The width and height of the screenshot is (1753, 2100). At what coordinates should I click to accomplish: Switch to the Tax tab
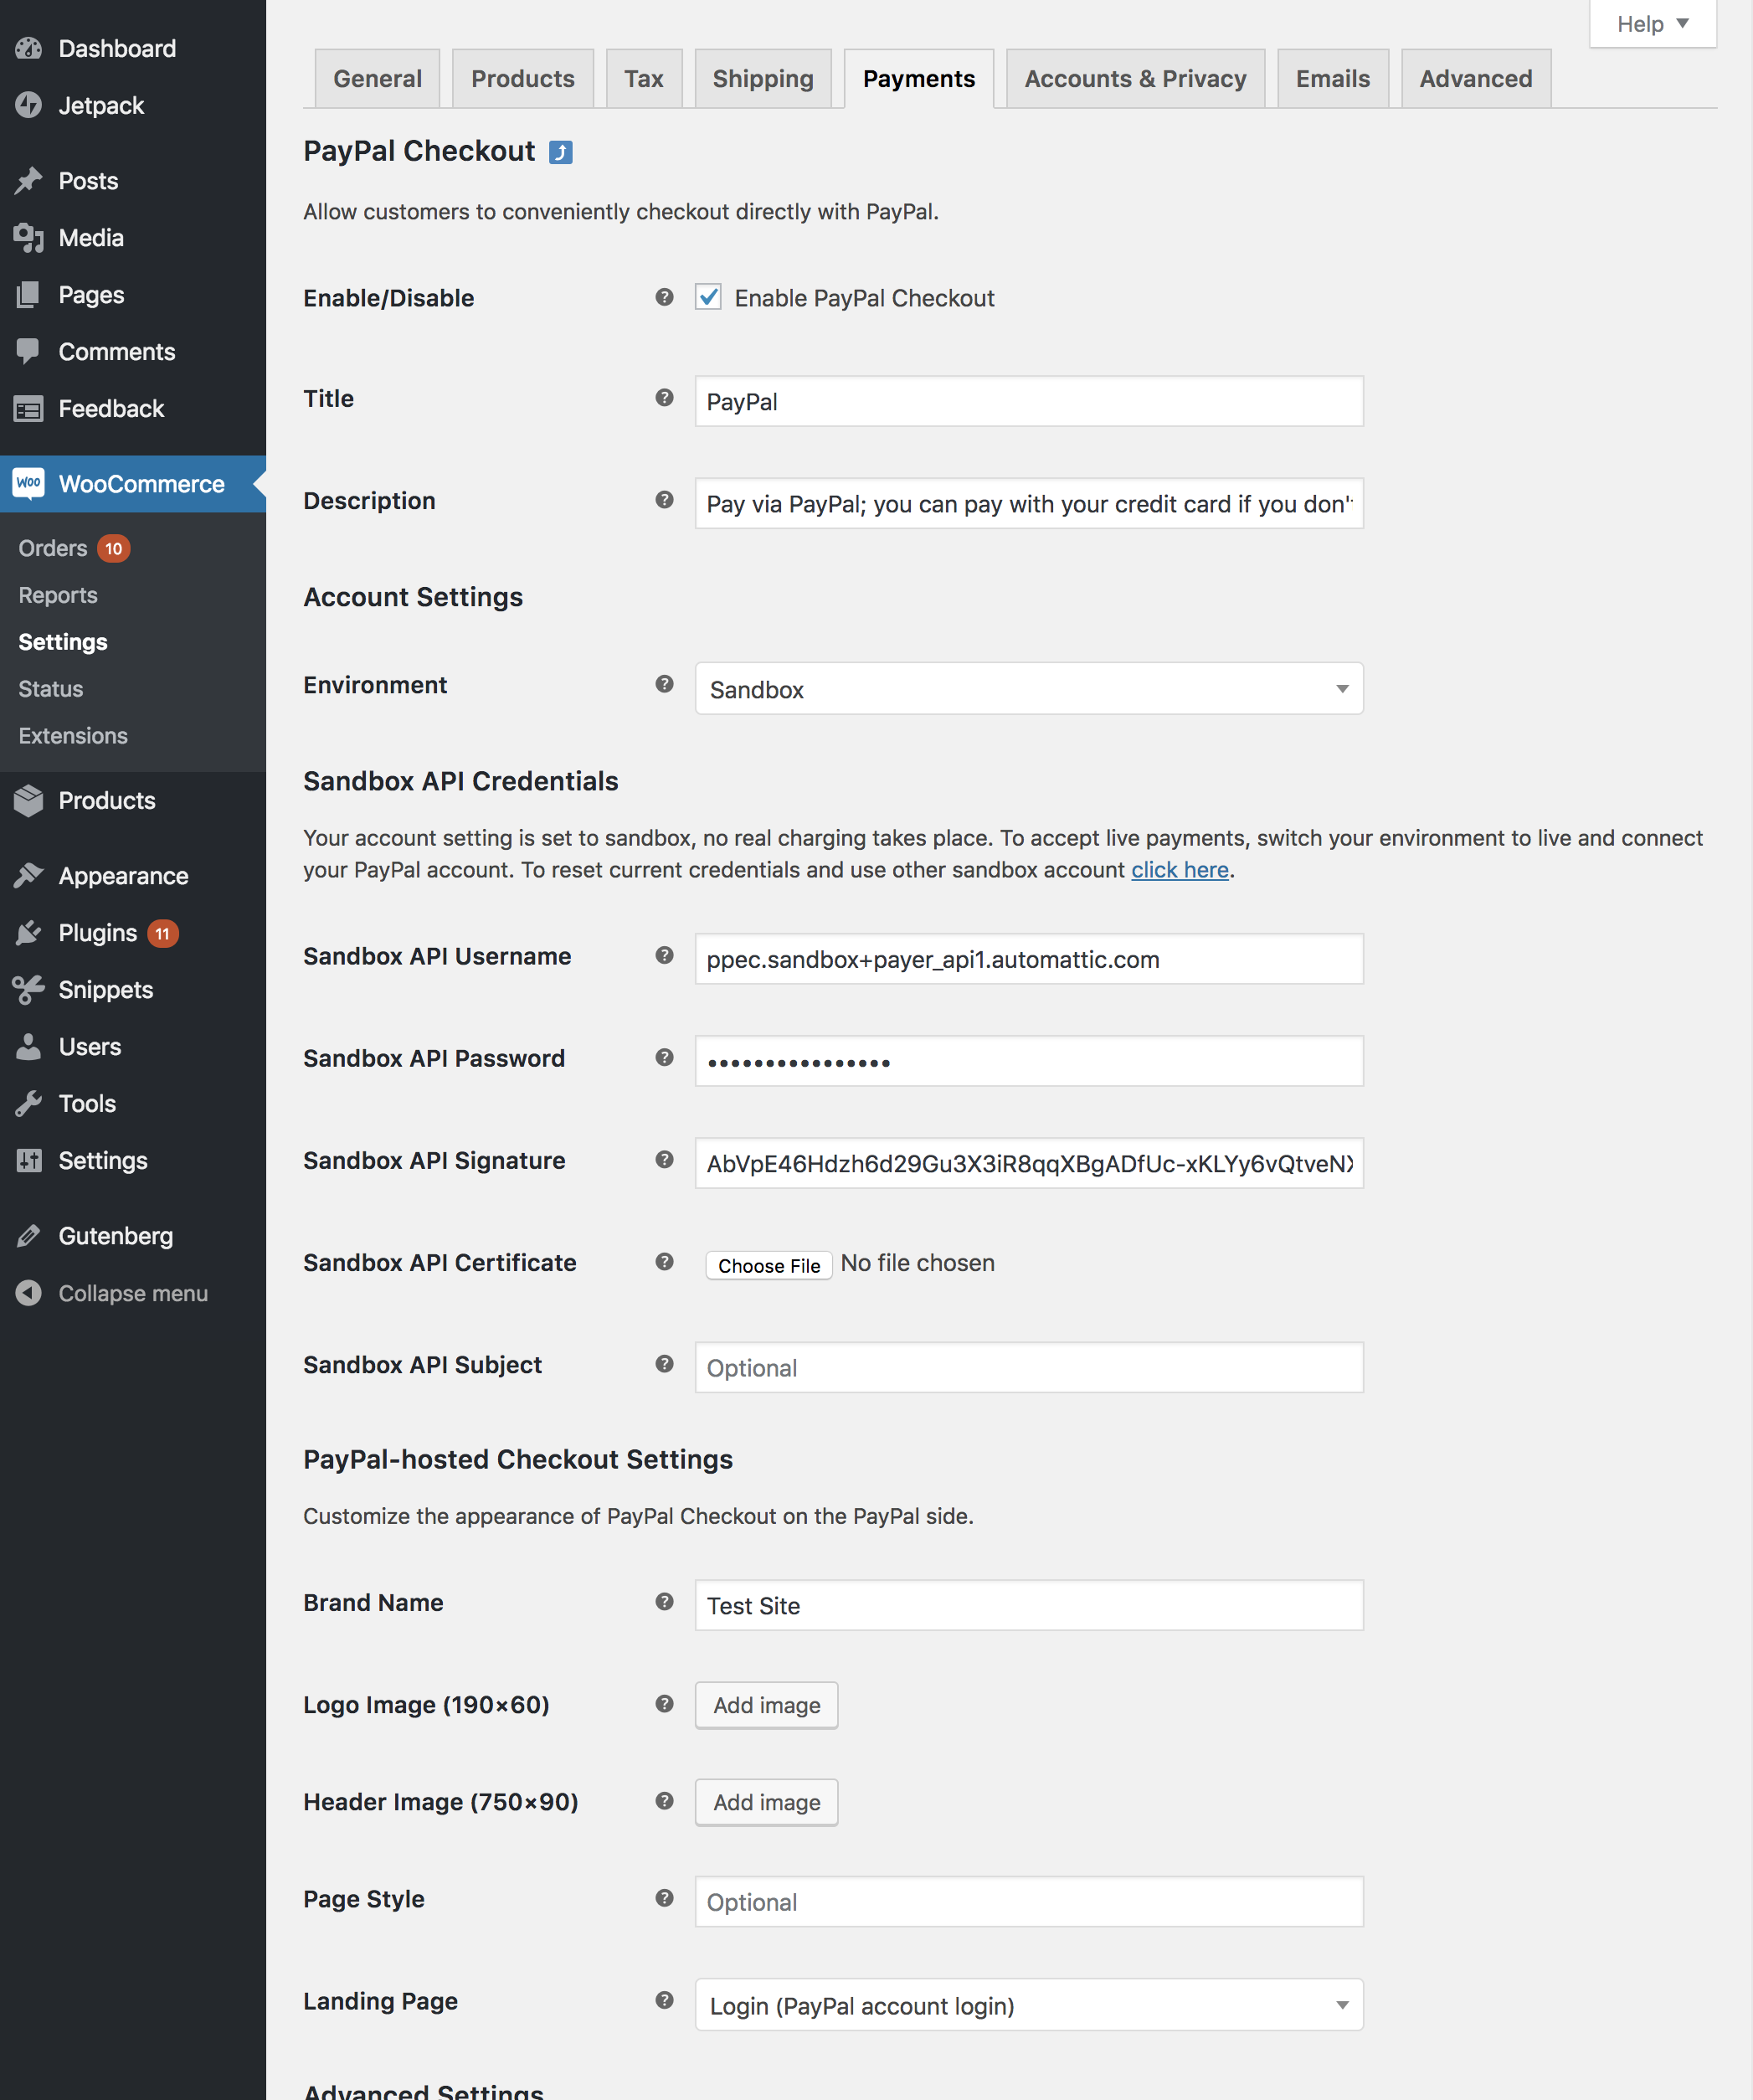coord(644,78)
